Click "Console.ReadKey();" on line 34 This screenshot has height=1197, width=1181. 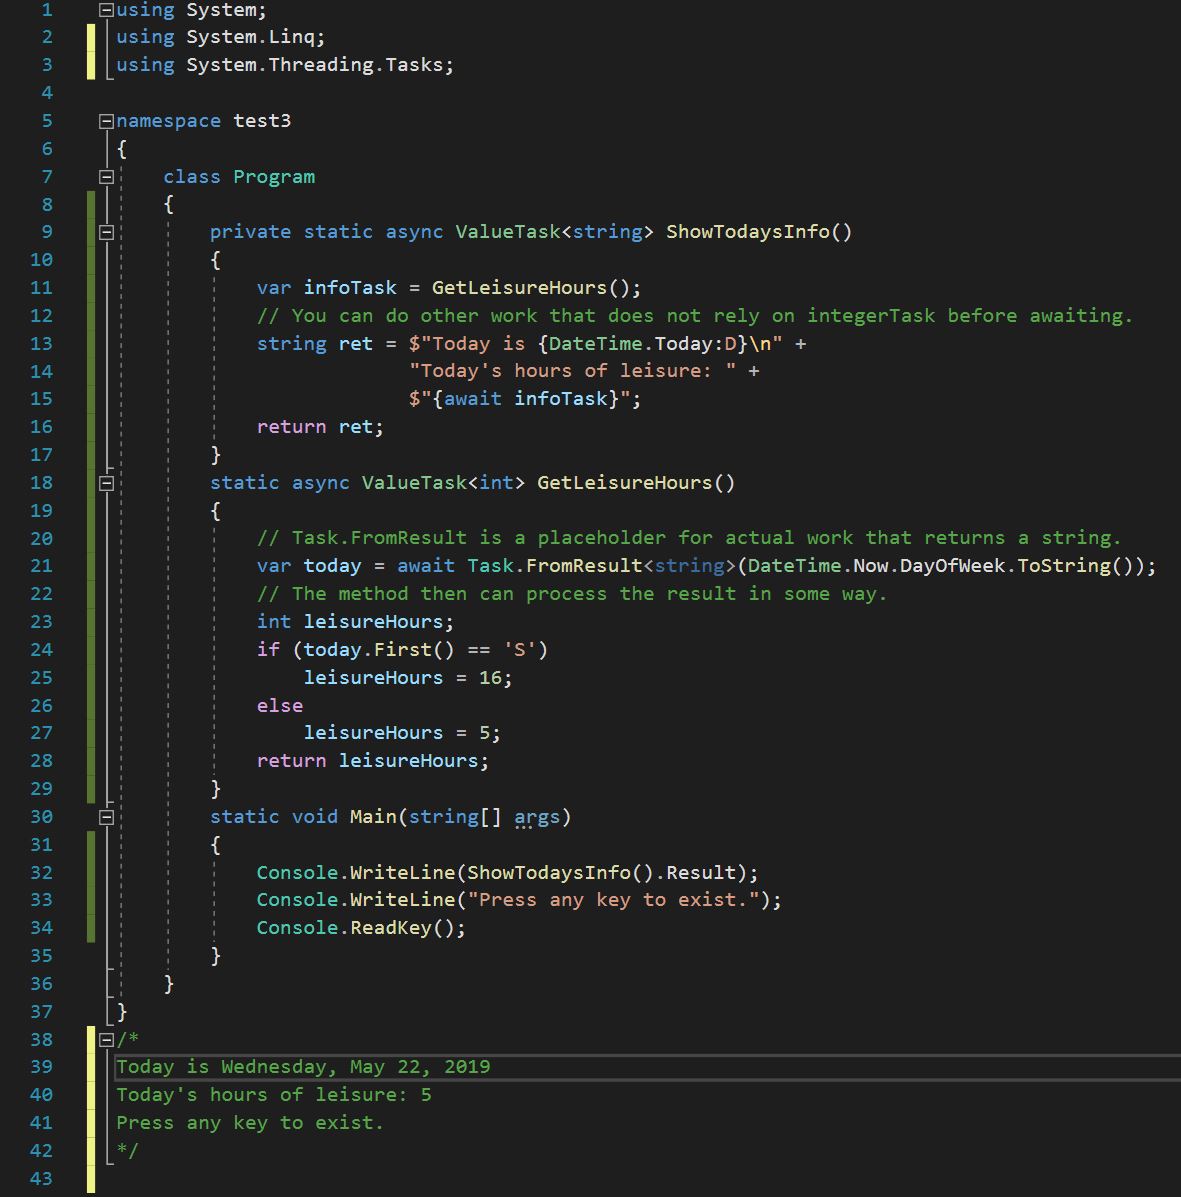coord(360,928)
